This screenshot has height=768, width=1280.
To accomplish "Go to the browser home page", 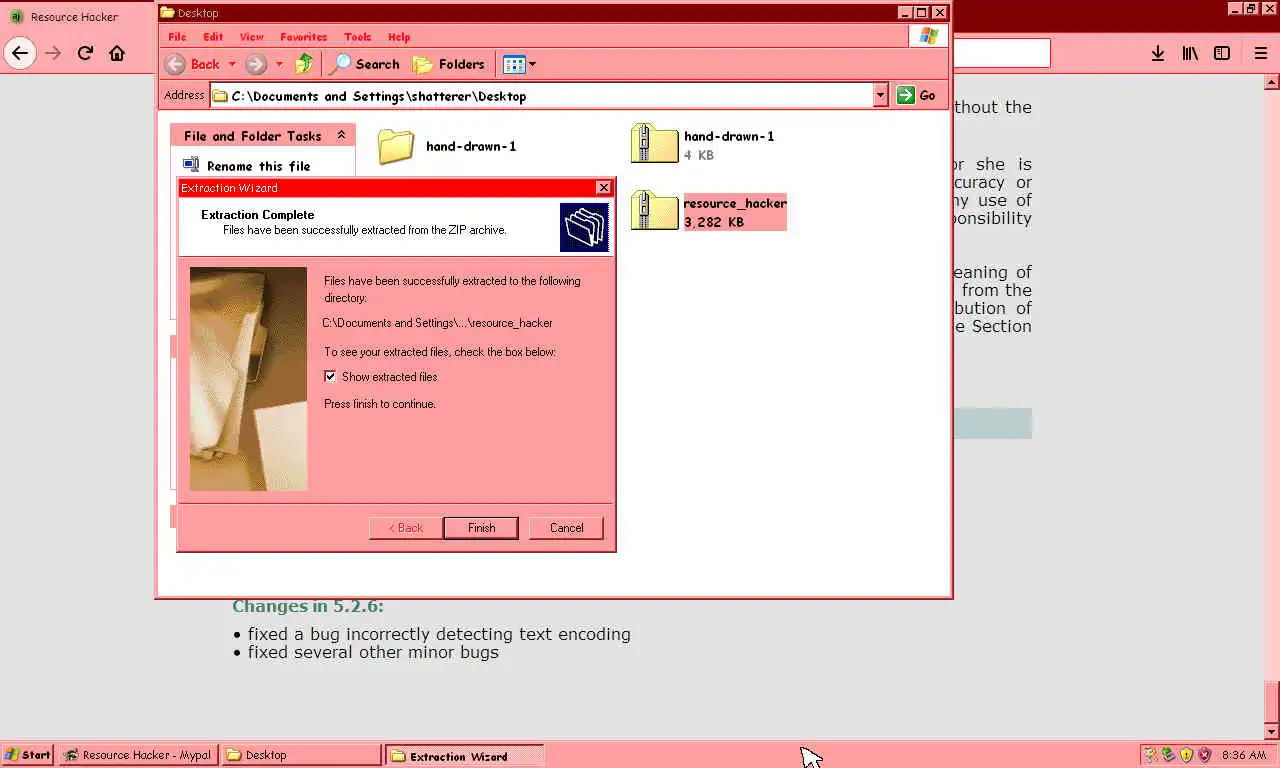I will [x=117, y=53].
